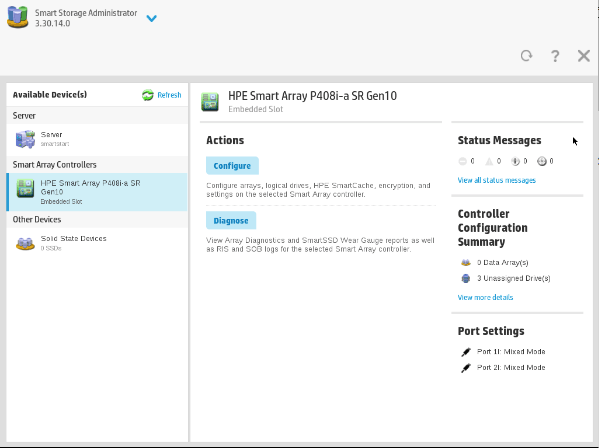Click the Smart Storage Administrator logo icon
Screen dimensions: 599x448
point(18,17)
